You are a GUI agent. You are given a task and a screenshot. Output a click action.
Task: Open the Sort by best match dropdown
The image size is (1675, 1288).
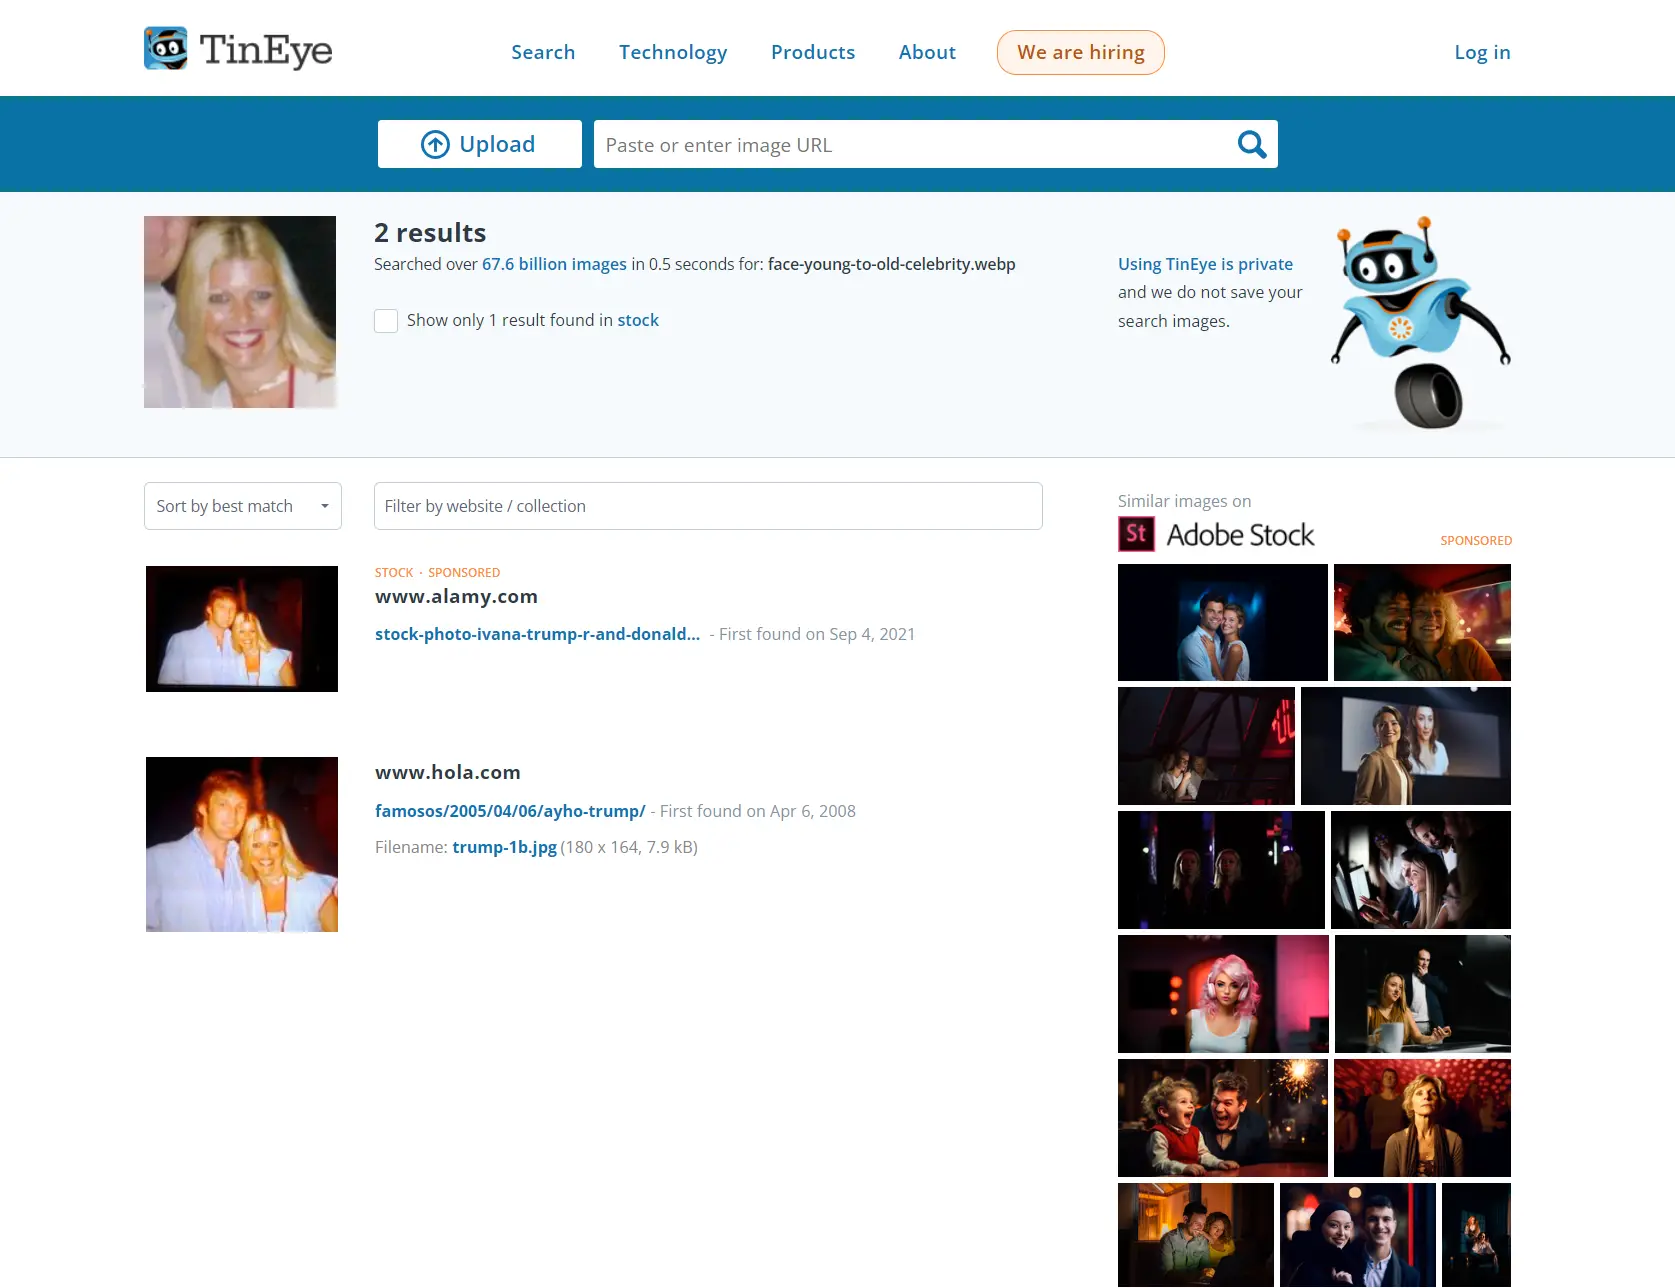tap(243, 506)
